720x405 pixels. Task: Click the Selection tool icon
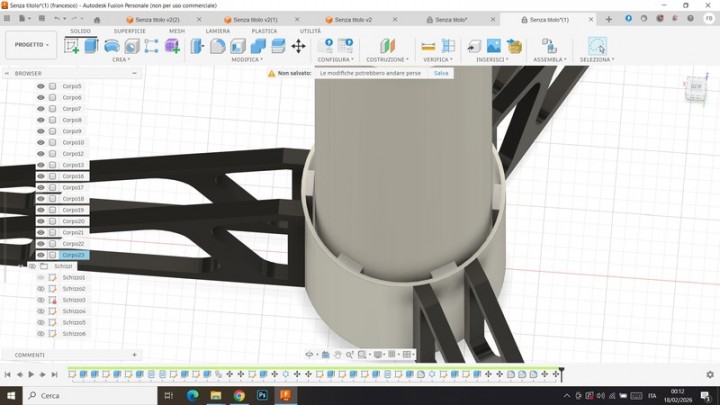tap(597, 46)
